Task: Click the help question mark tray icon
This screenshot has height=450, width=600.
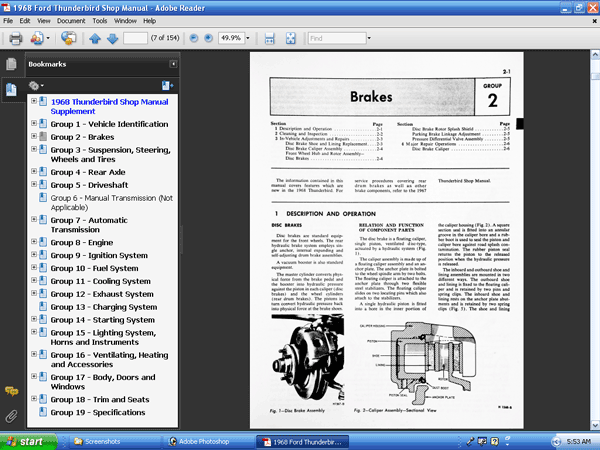Action: (494, 441)
